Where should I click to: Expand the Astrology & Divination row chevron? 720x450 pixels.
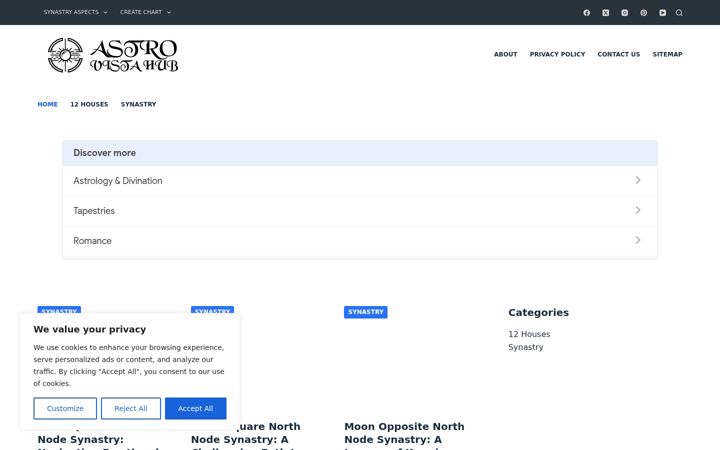(x=638, y=180)
